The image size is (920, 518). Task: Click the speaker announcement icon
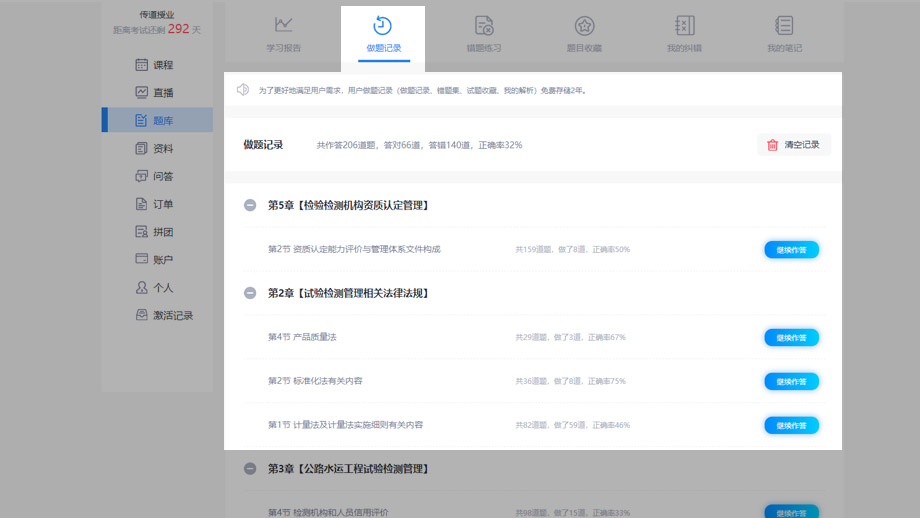pyautogui.click(x=242, y=90)
